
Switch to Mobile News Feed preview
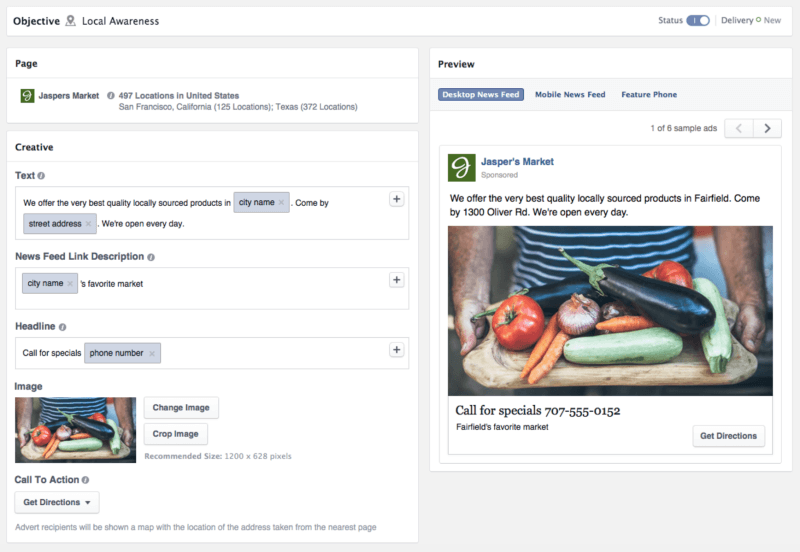(570, 95)
